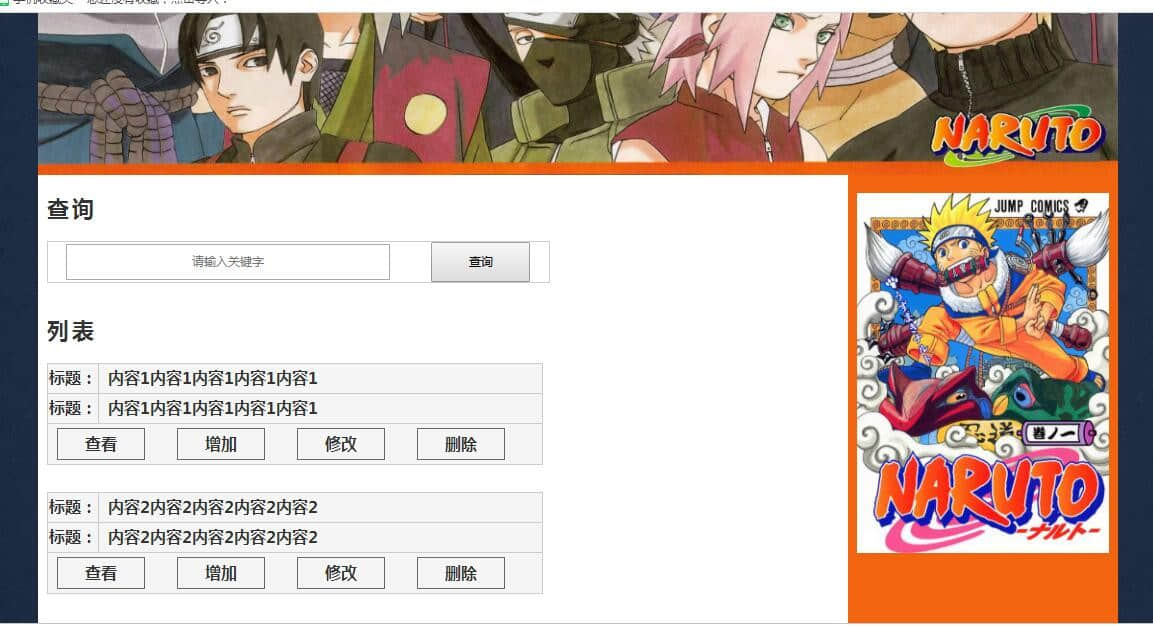This screenshot has height=626, width=1153.
Task: Select 修改 for the 内容2 entry
Action: coord(340,573)
